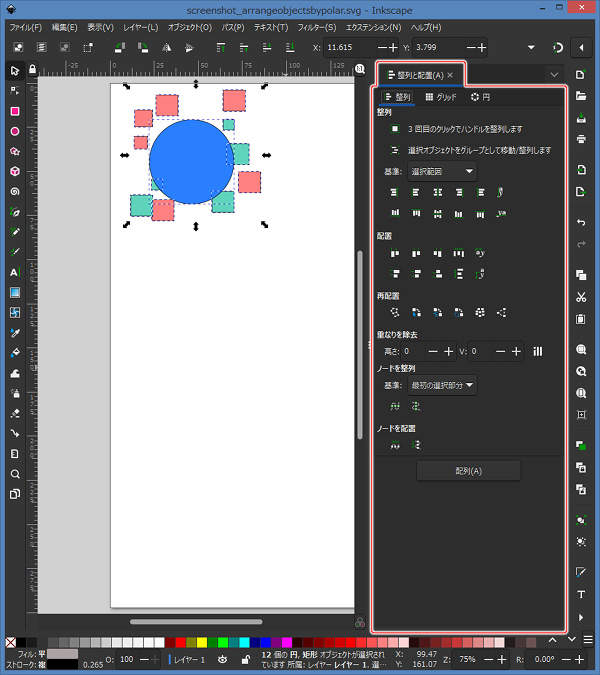The image size is (600, 675).
Task: Toggle move/align selection as group option
Action: 395,150
